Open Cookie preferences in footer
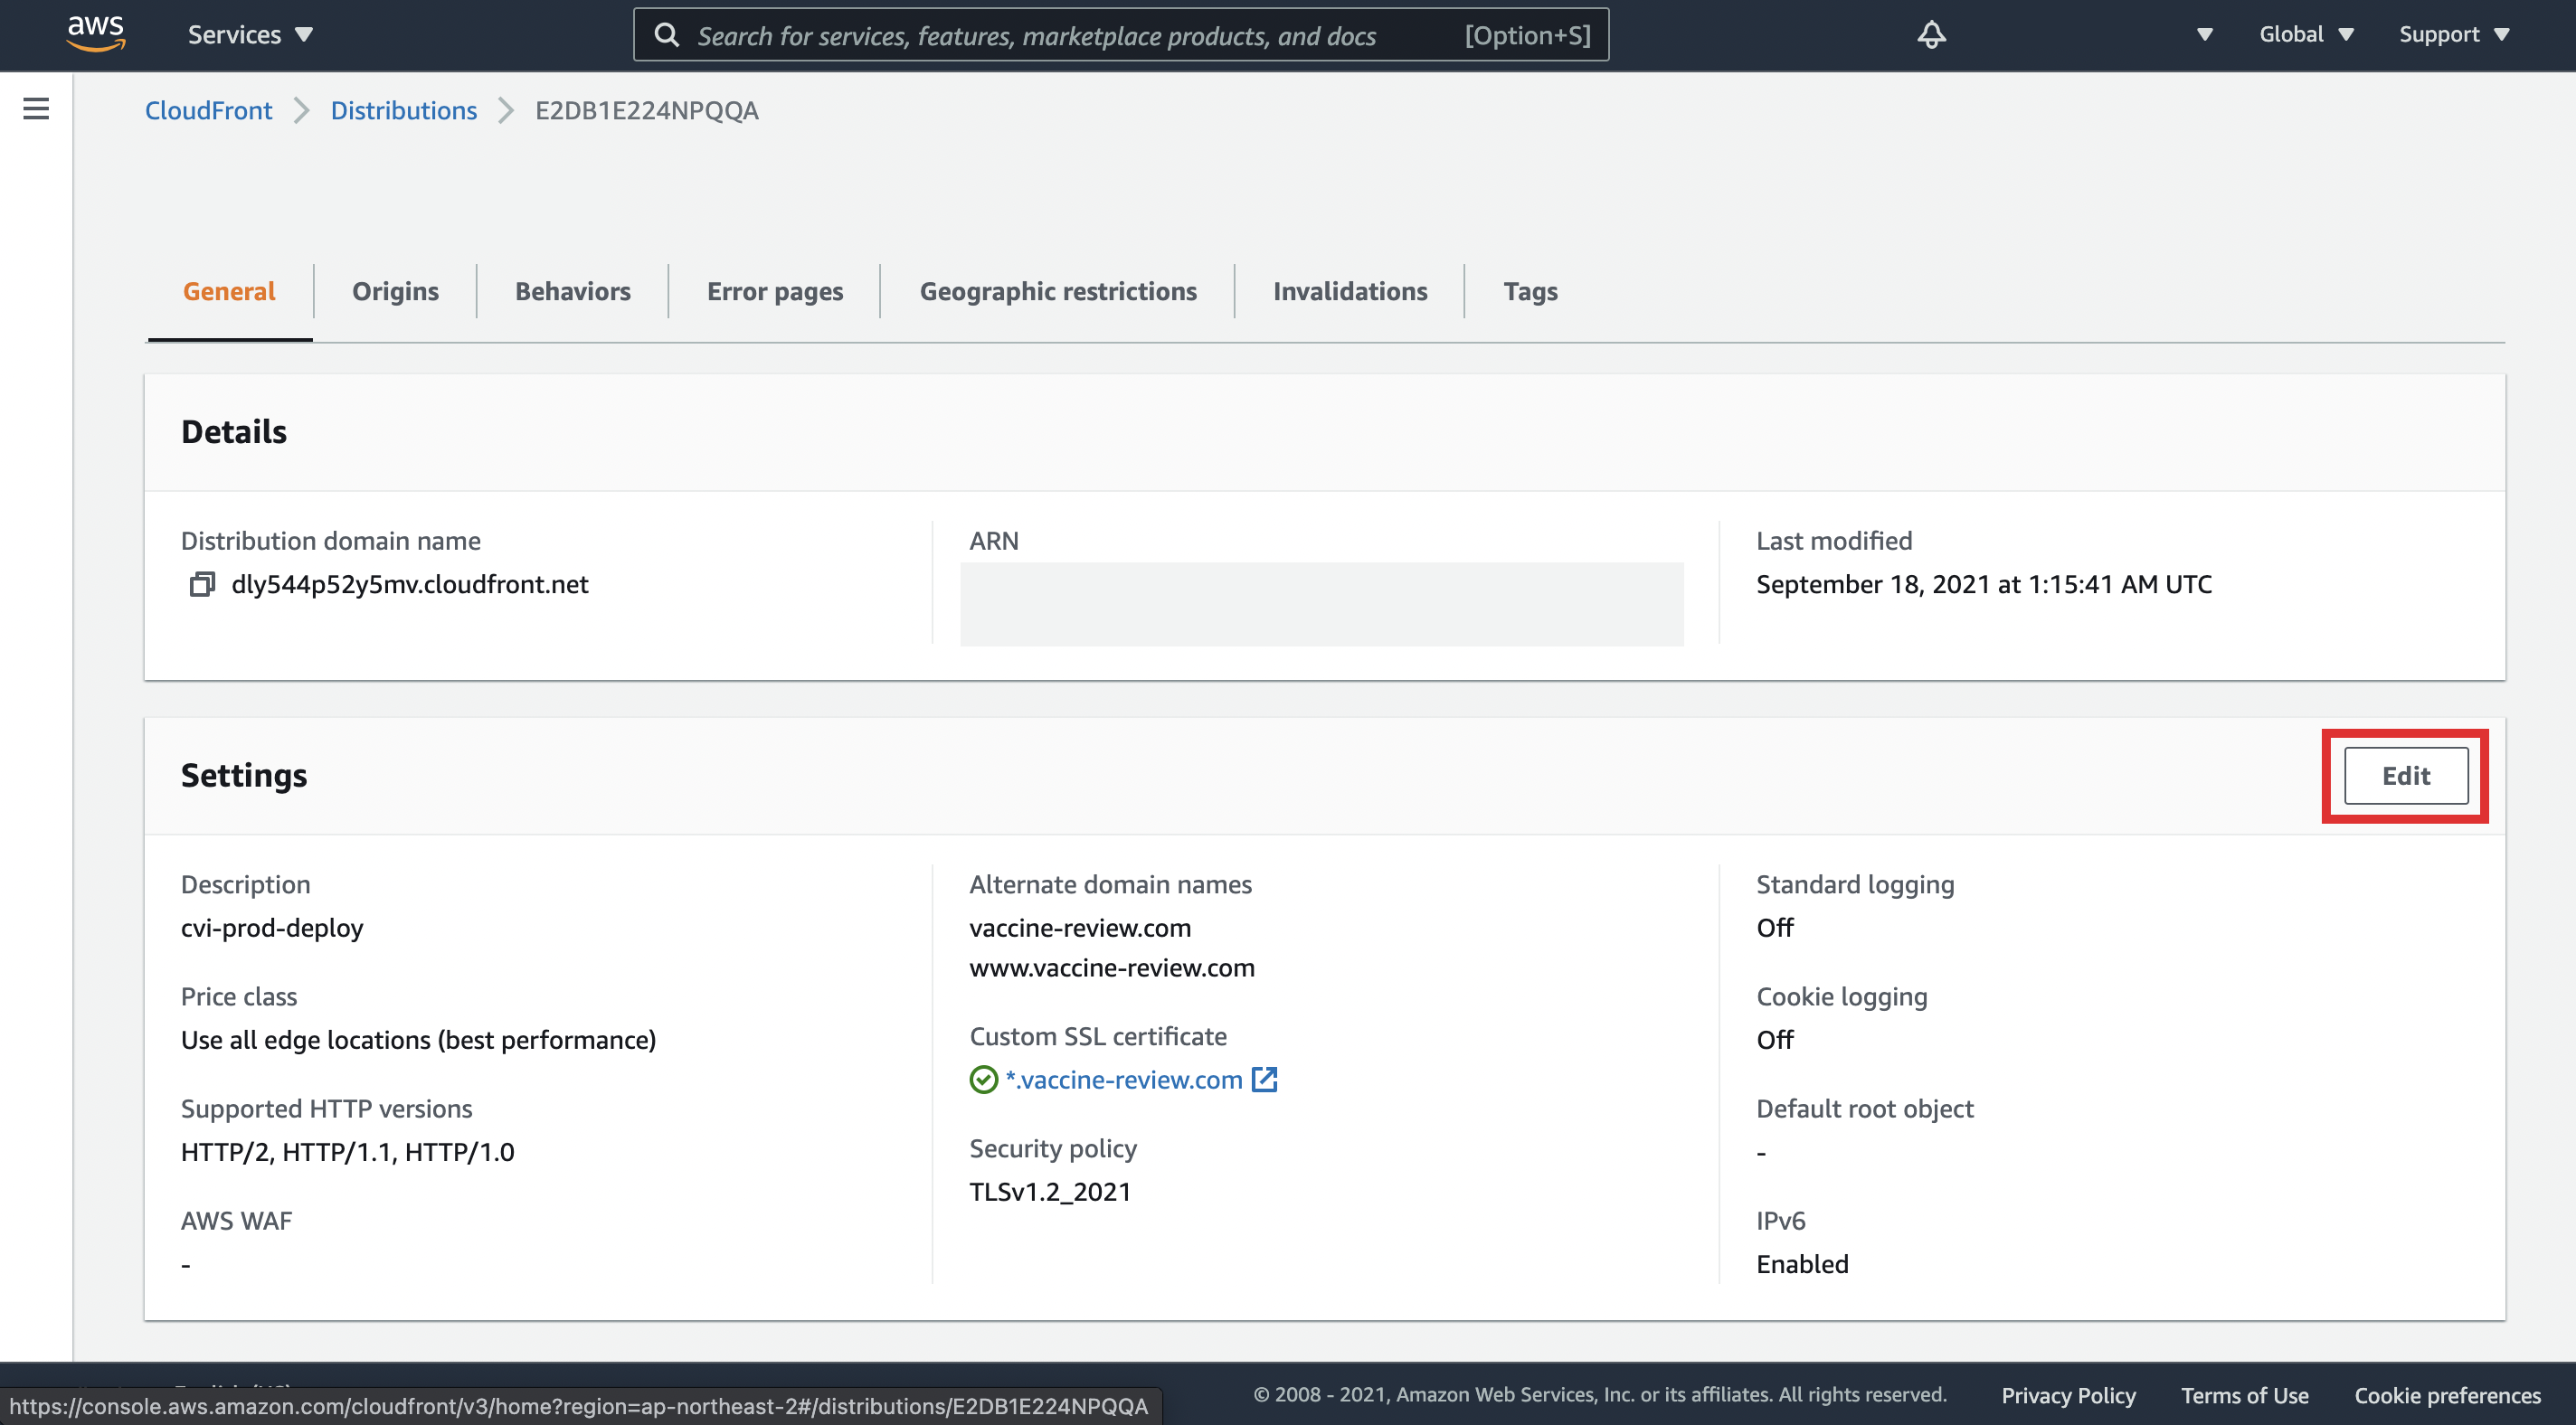Viewport: 2576px width, 1425px height. [x=2447, y=1395]
